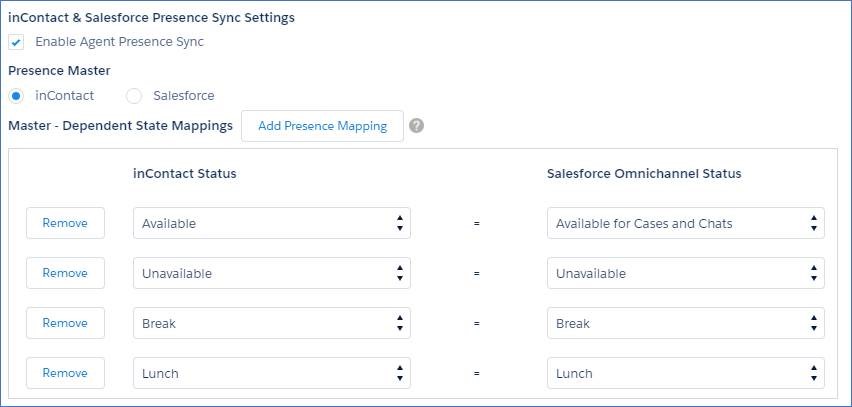Click the inContact Status column header

185,173
